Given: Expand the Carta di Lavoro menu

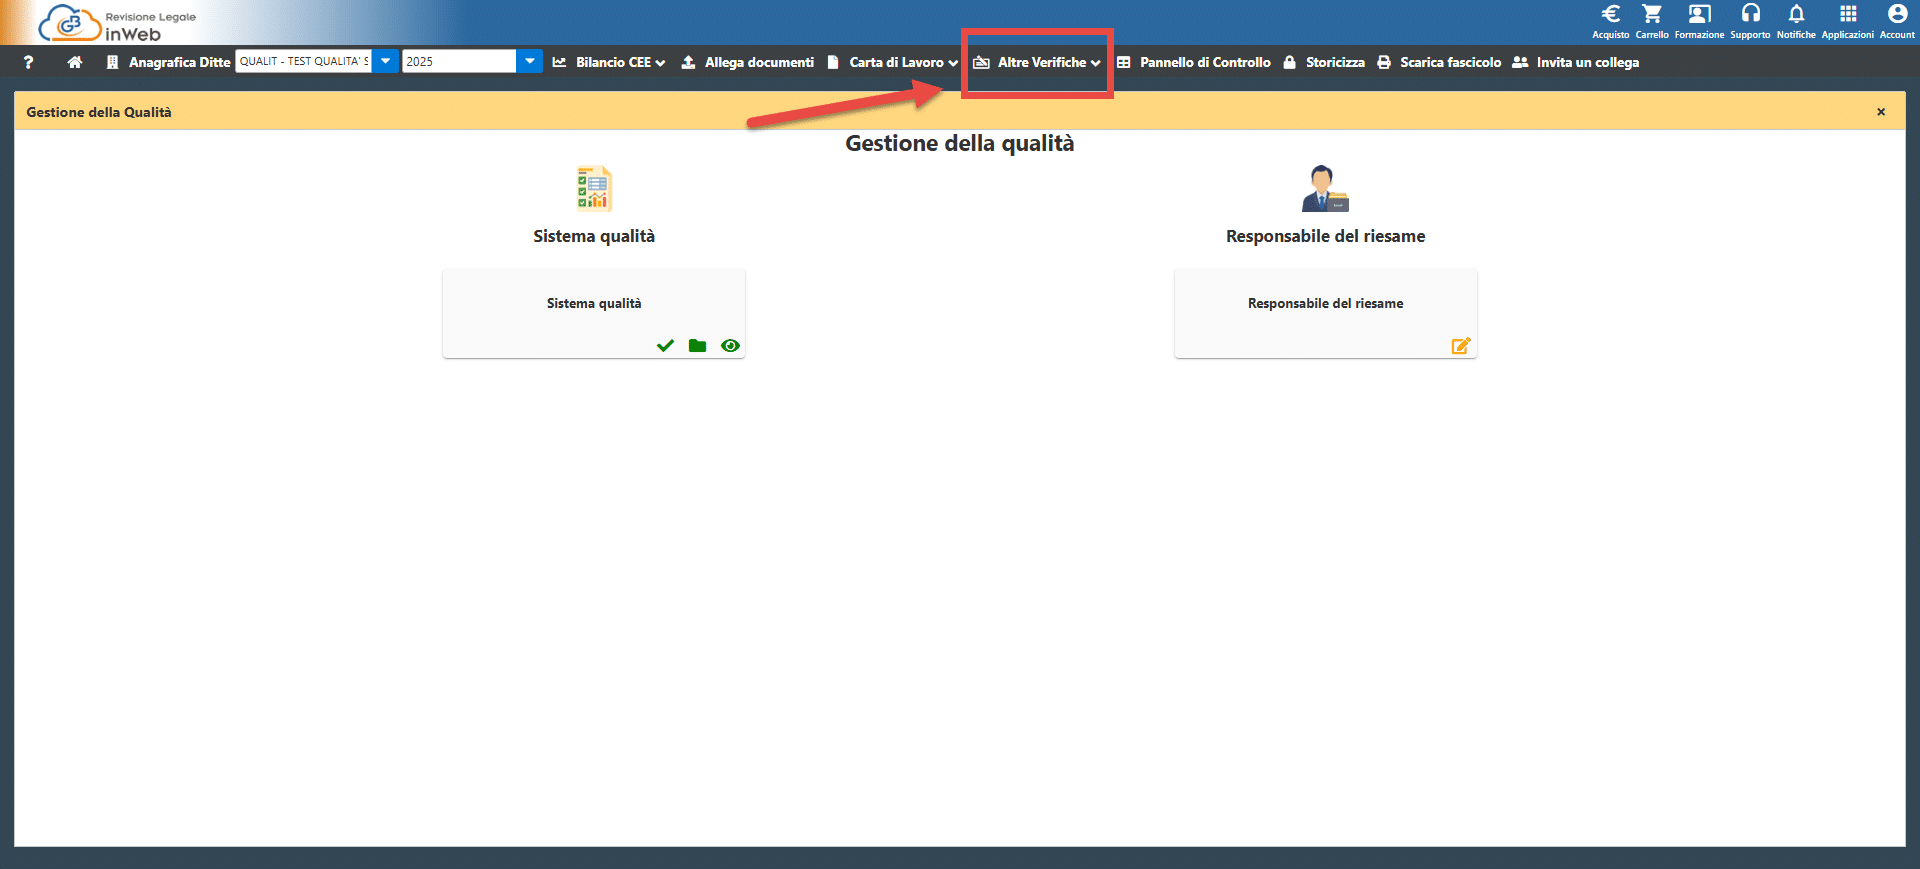Looking at the screenshot, I should coord(893,62).
